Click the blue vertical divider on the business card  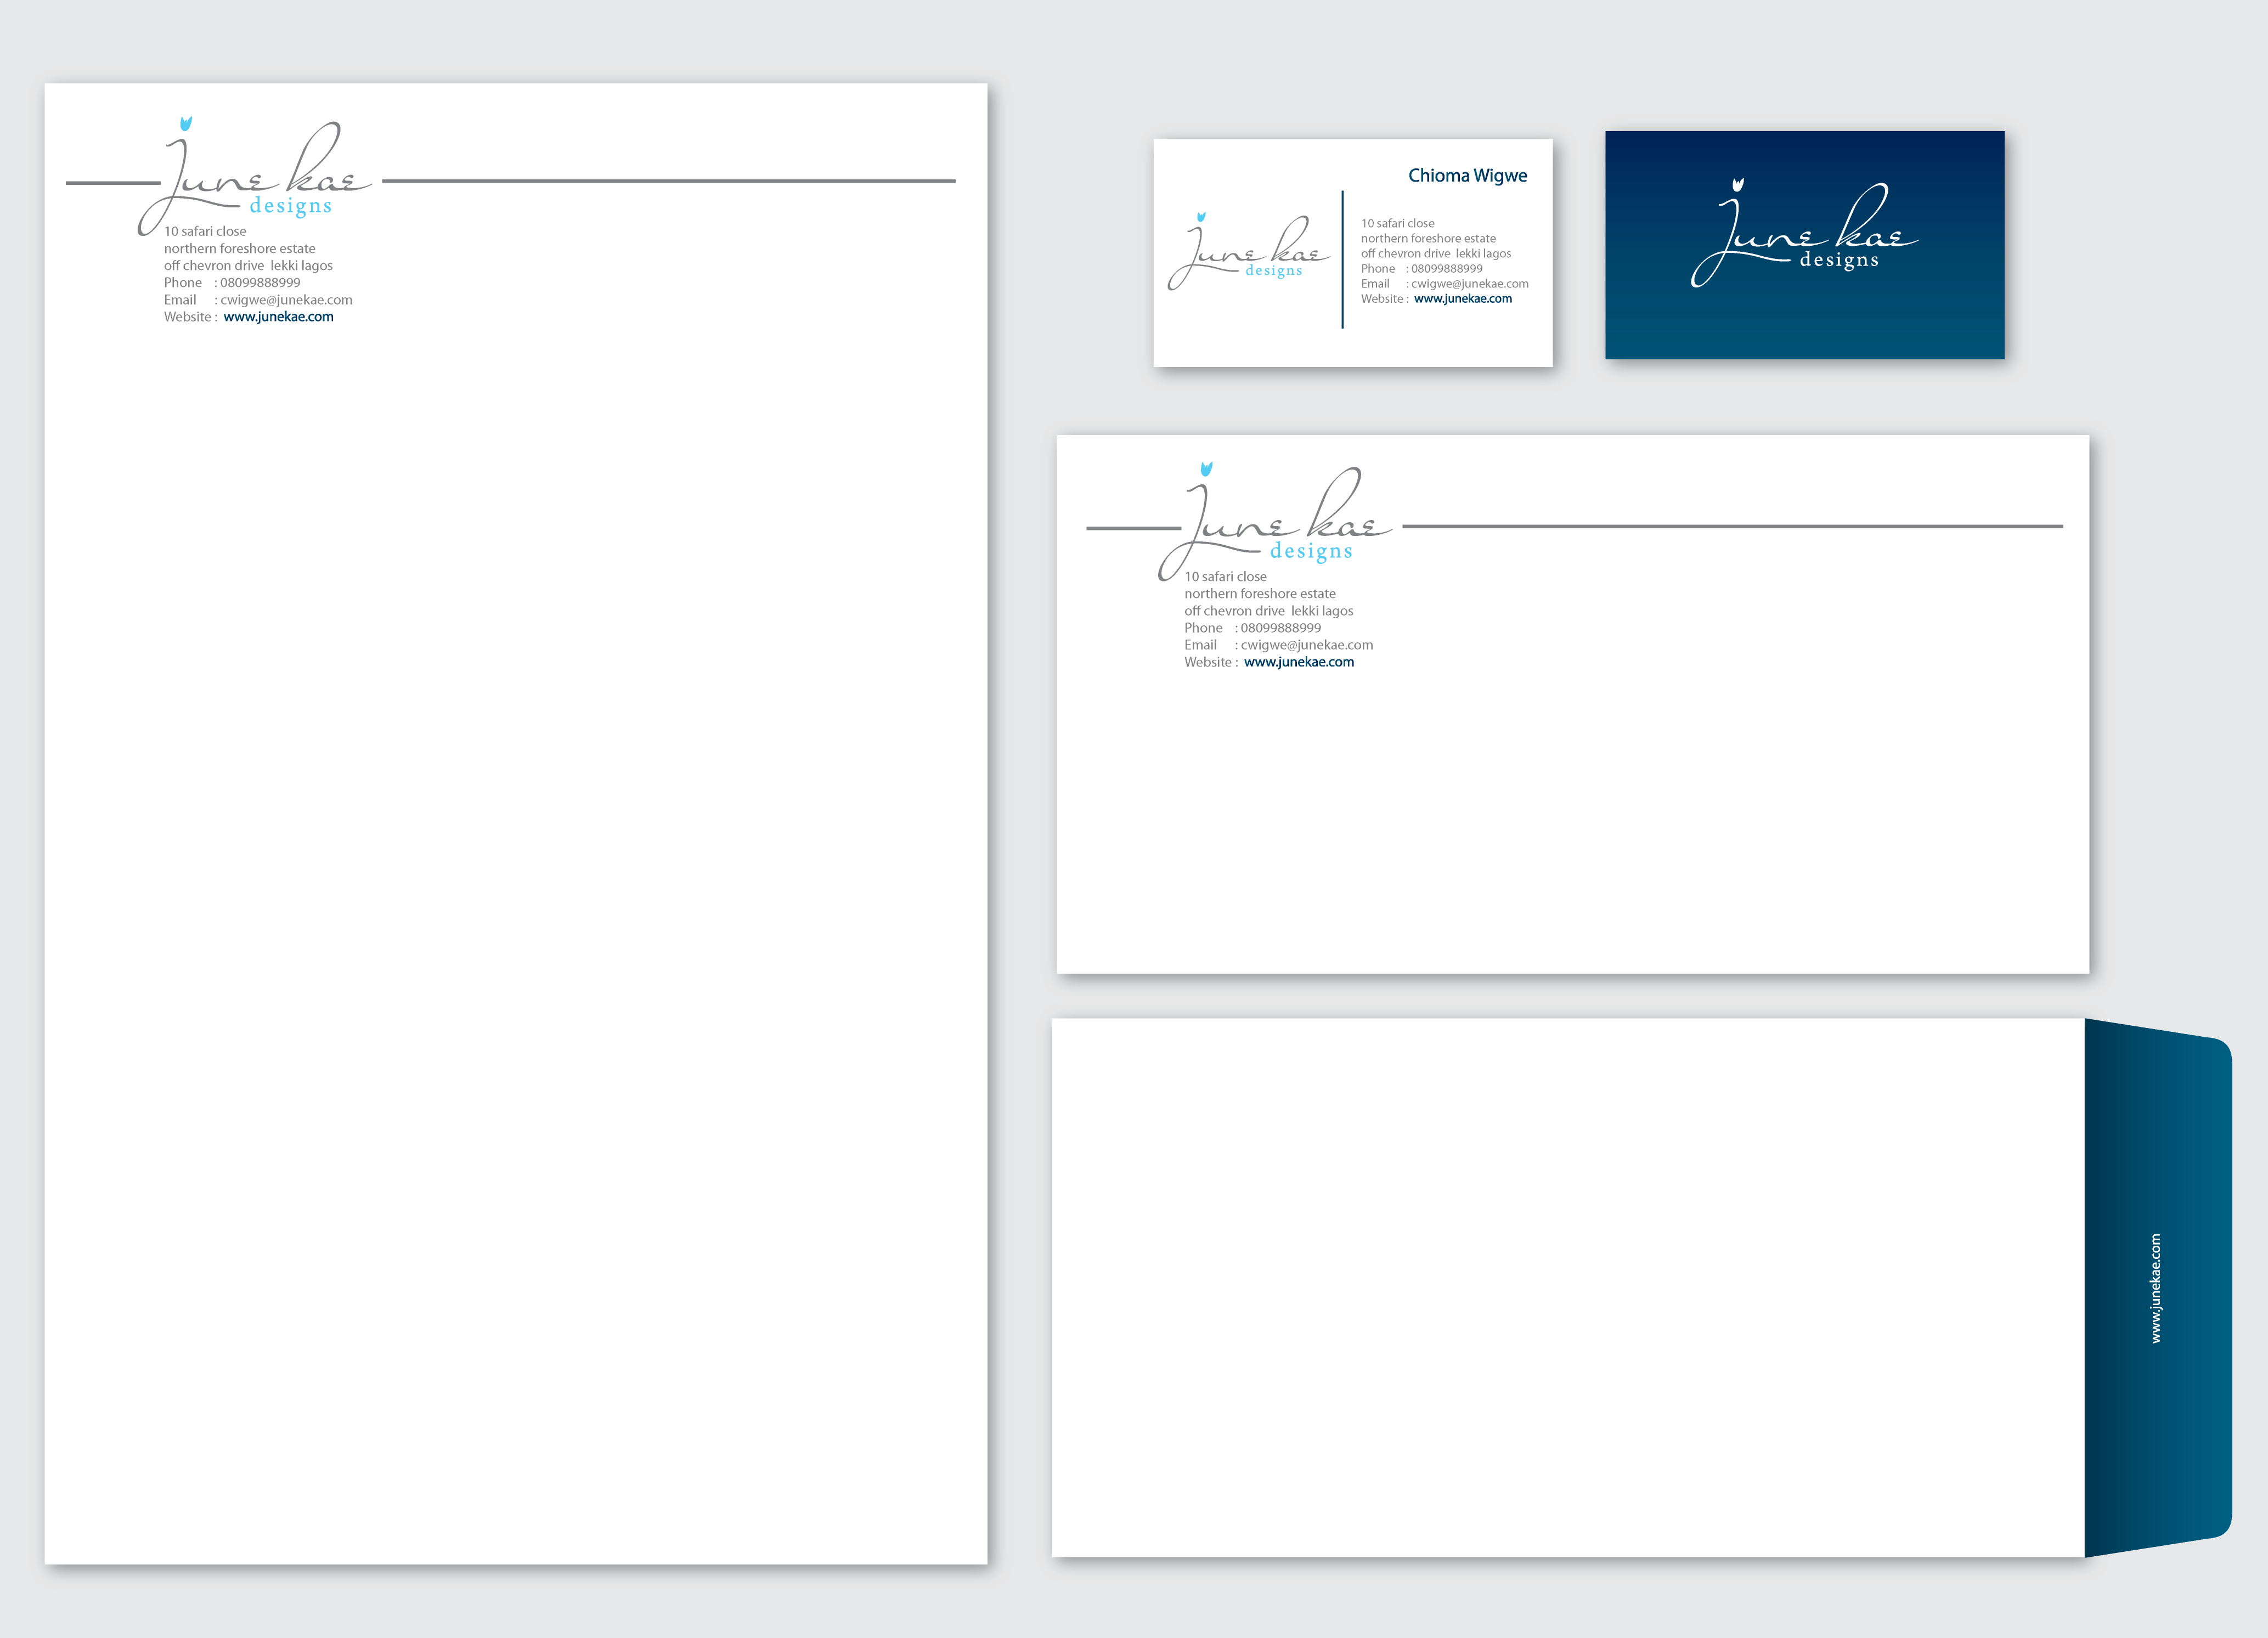coord(1342,259)
